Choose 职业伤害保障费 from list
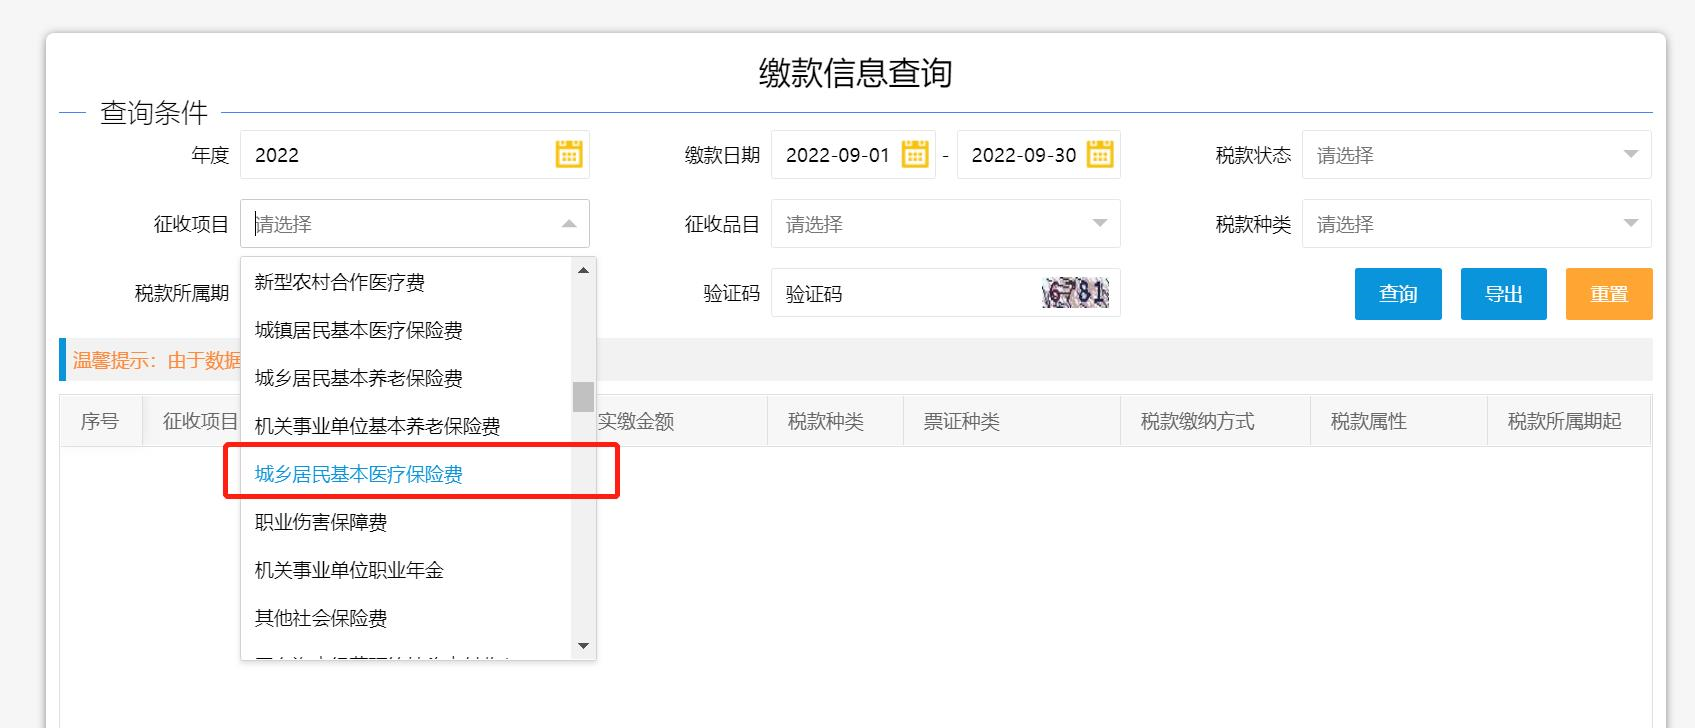Image resolution: width=1695 pixels, height=728 pixels. (321, 522)
